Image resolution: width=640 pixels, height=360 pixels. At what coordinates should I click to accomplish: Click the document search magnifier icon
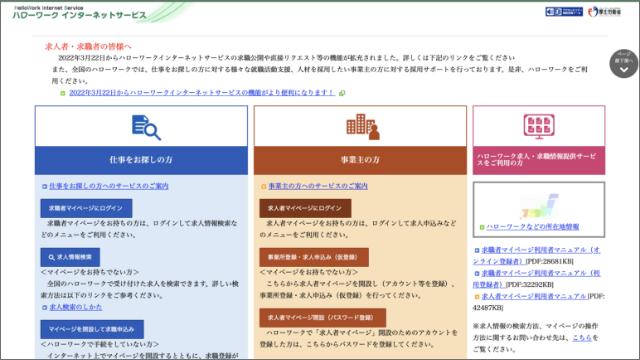146,127
